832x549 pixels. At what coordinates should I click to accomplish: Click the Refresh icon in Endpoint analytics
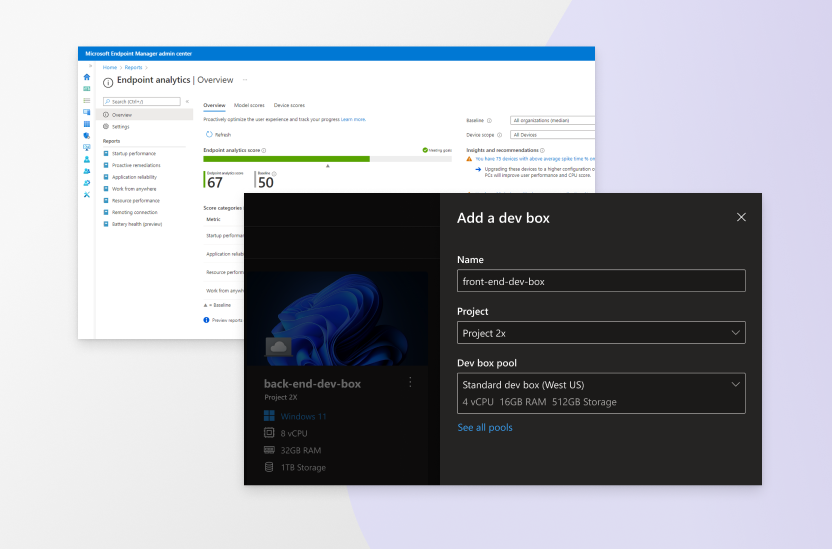tap(208, 134)
